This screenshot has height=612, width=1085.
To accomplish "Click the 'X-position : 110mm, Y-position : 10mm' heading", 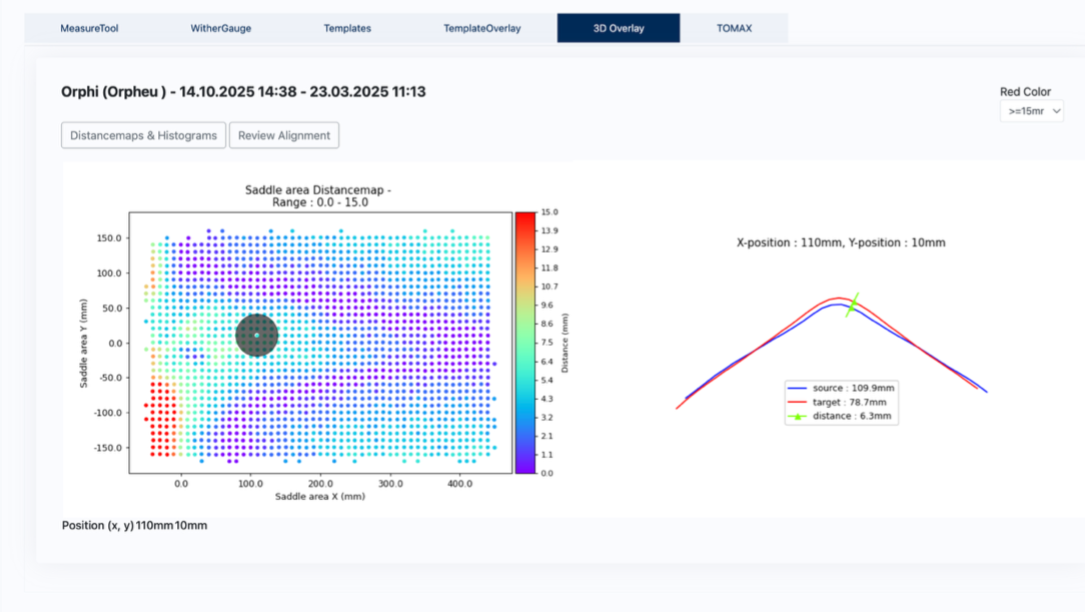I will [841, 243].
